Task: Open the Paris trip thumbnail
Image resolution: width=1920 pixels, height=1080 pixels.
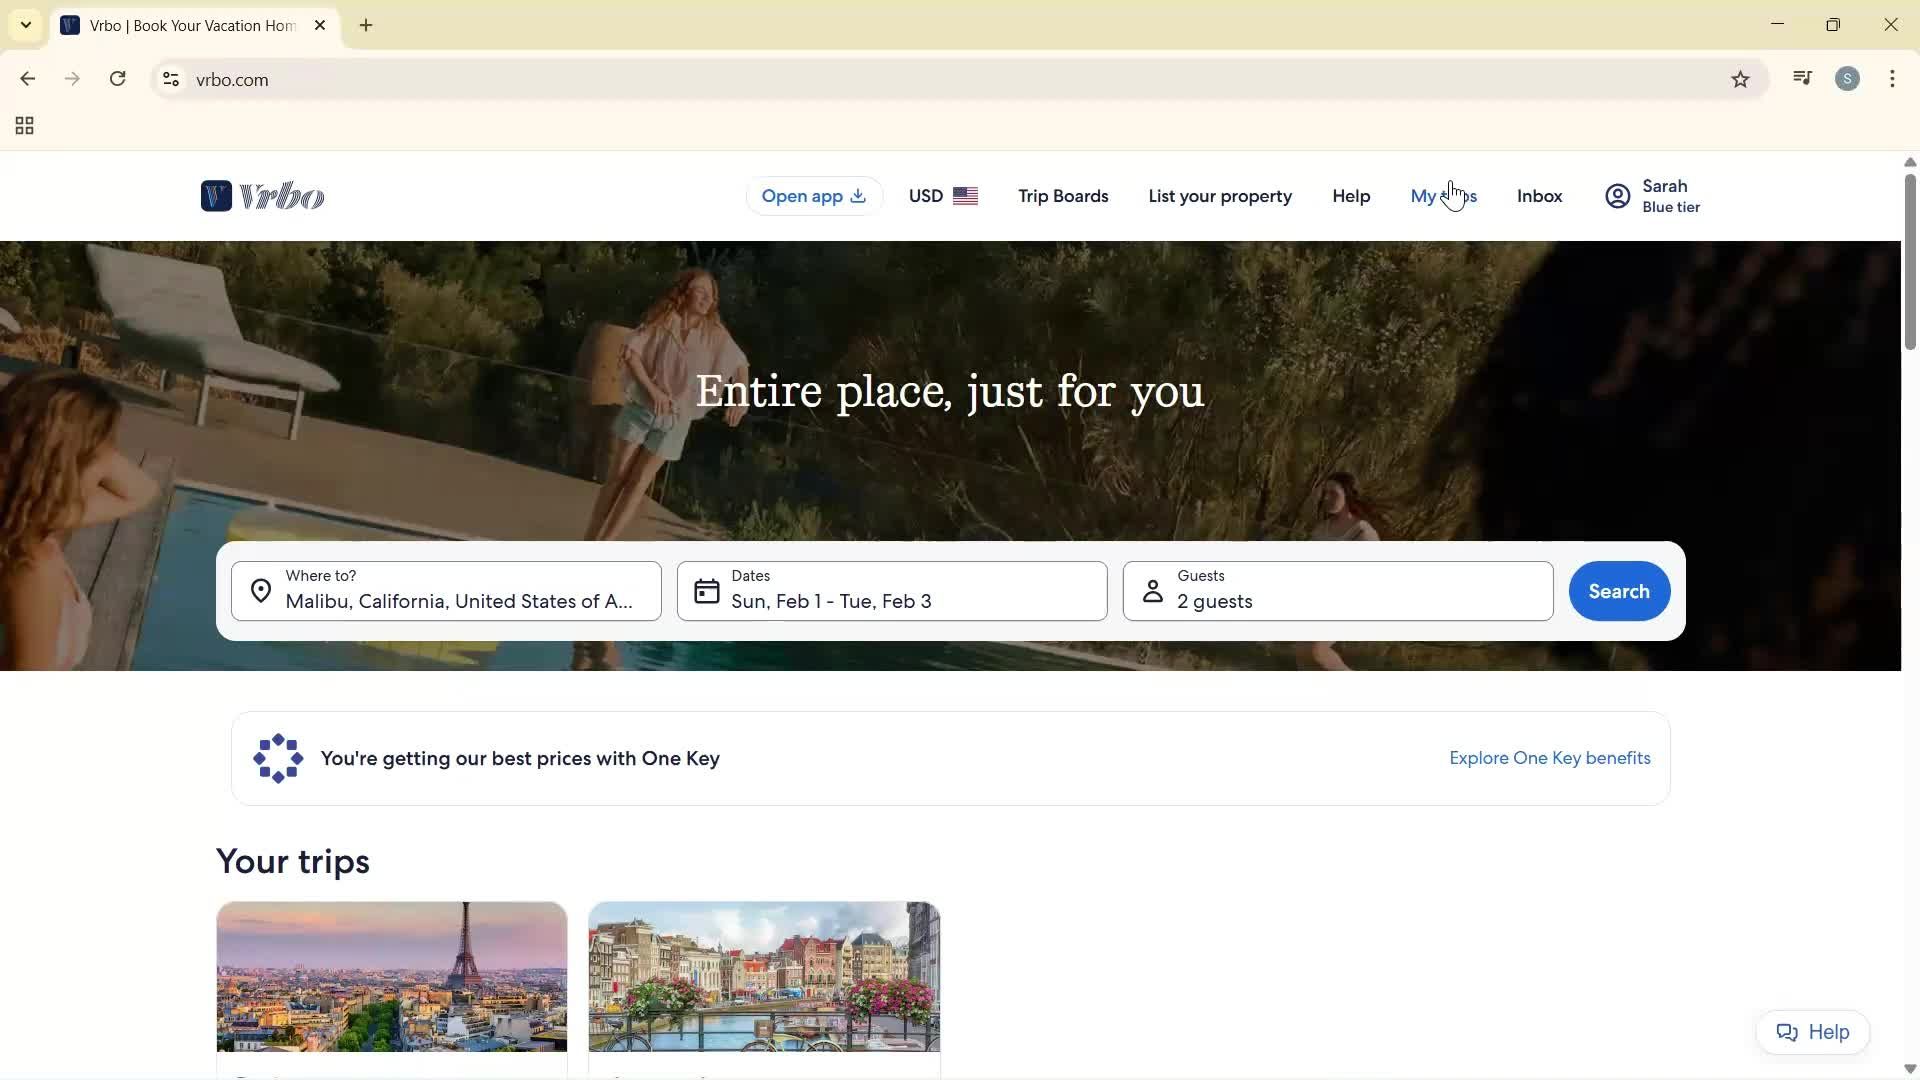Action: coord(391,976)
